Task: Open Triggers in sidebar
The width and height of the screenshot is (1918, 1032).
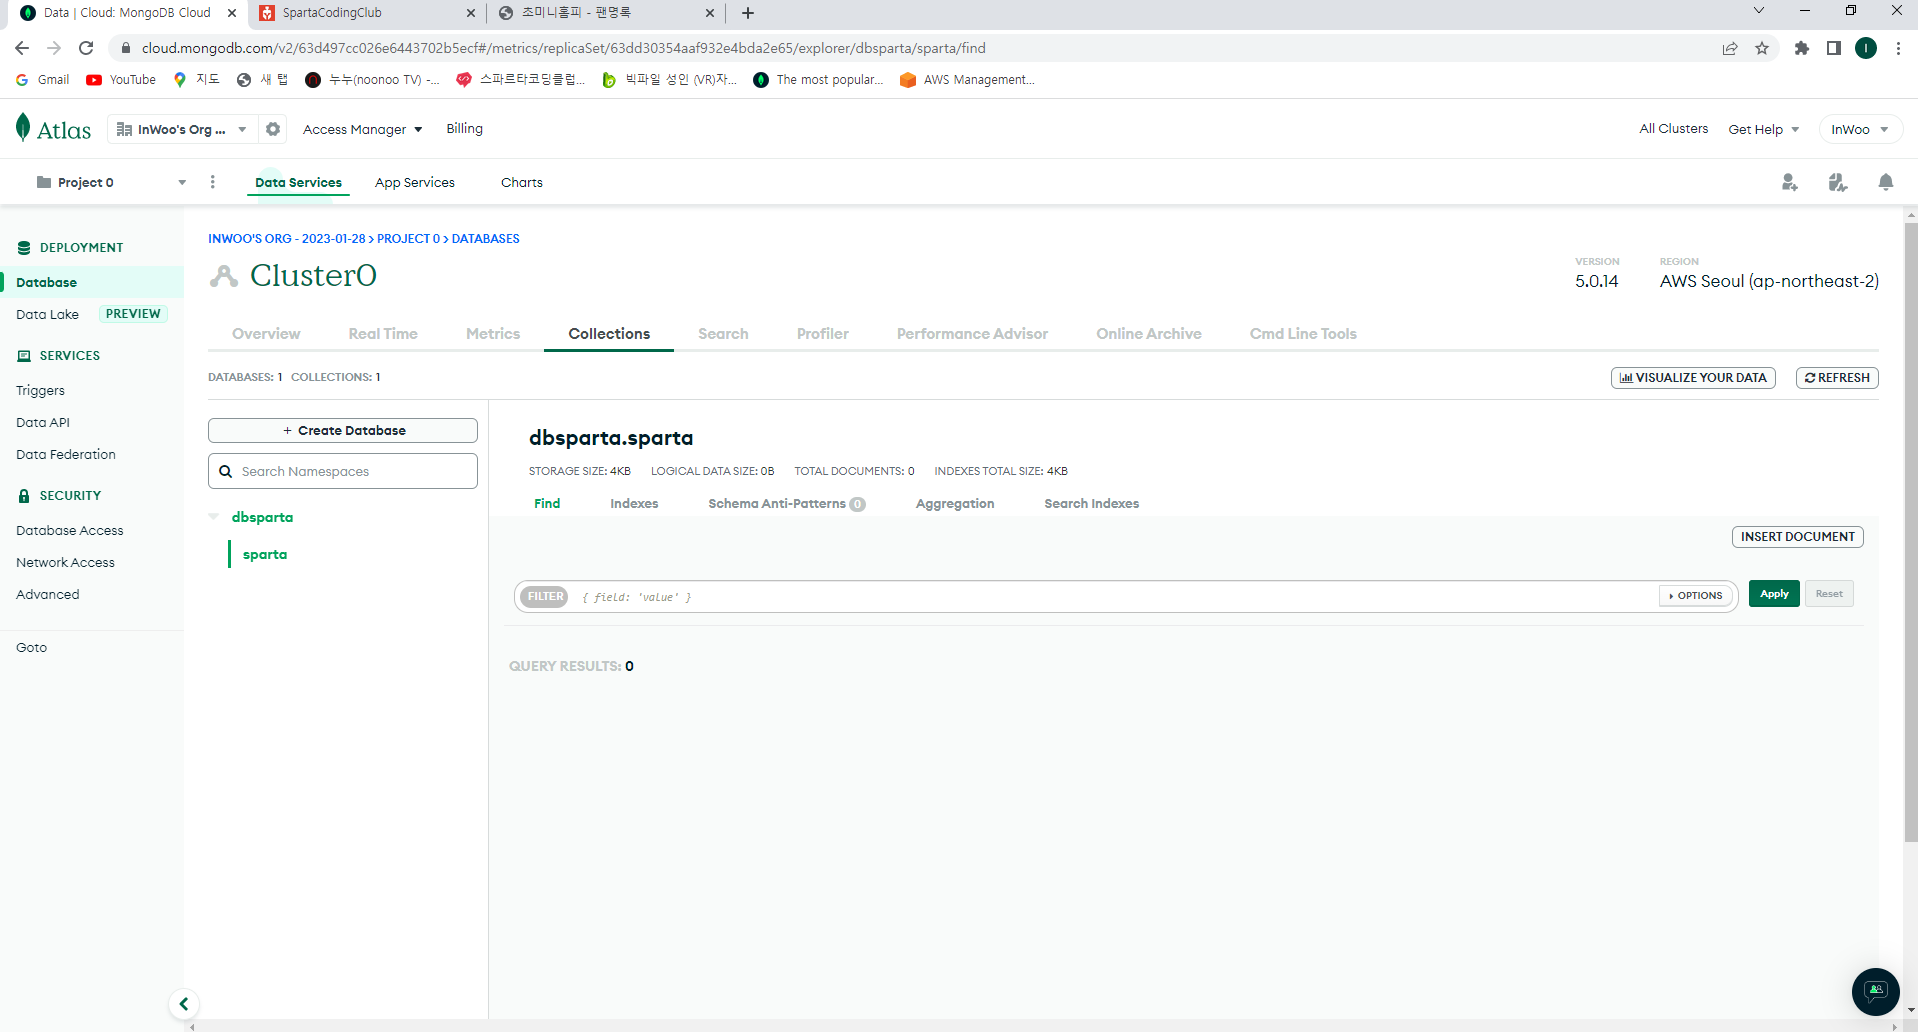Action: pos(40,391)
